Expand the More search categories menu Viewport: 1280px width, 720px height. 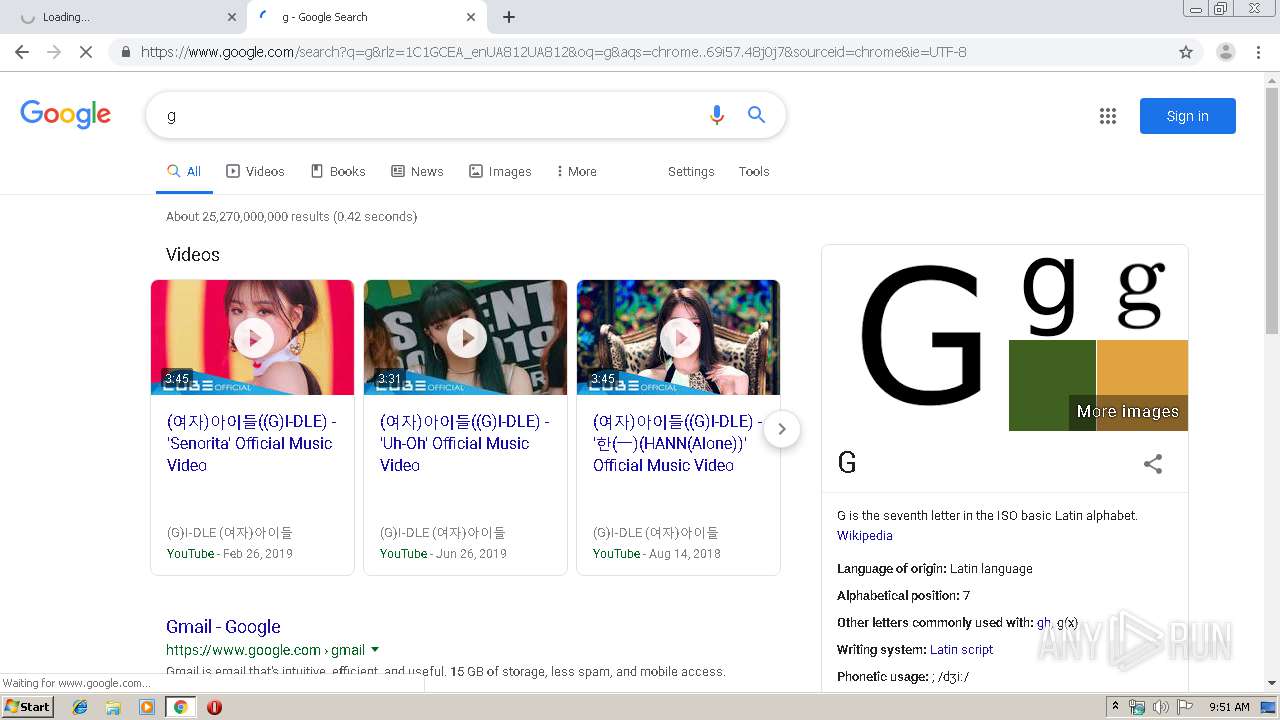(x=576, y=172)
